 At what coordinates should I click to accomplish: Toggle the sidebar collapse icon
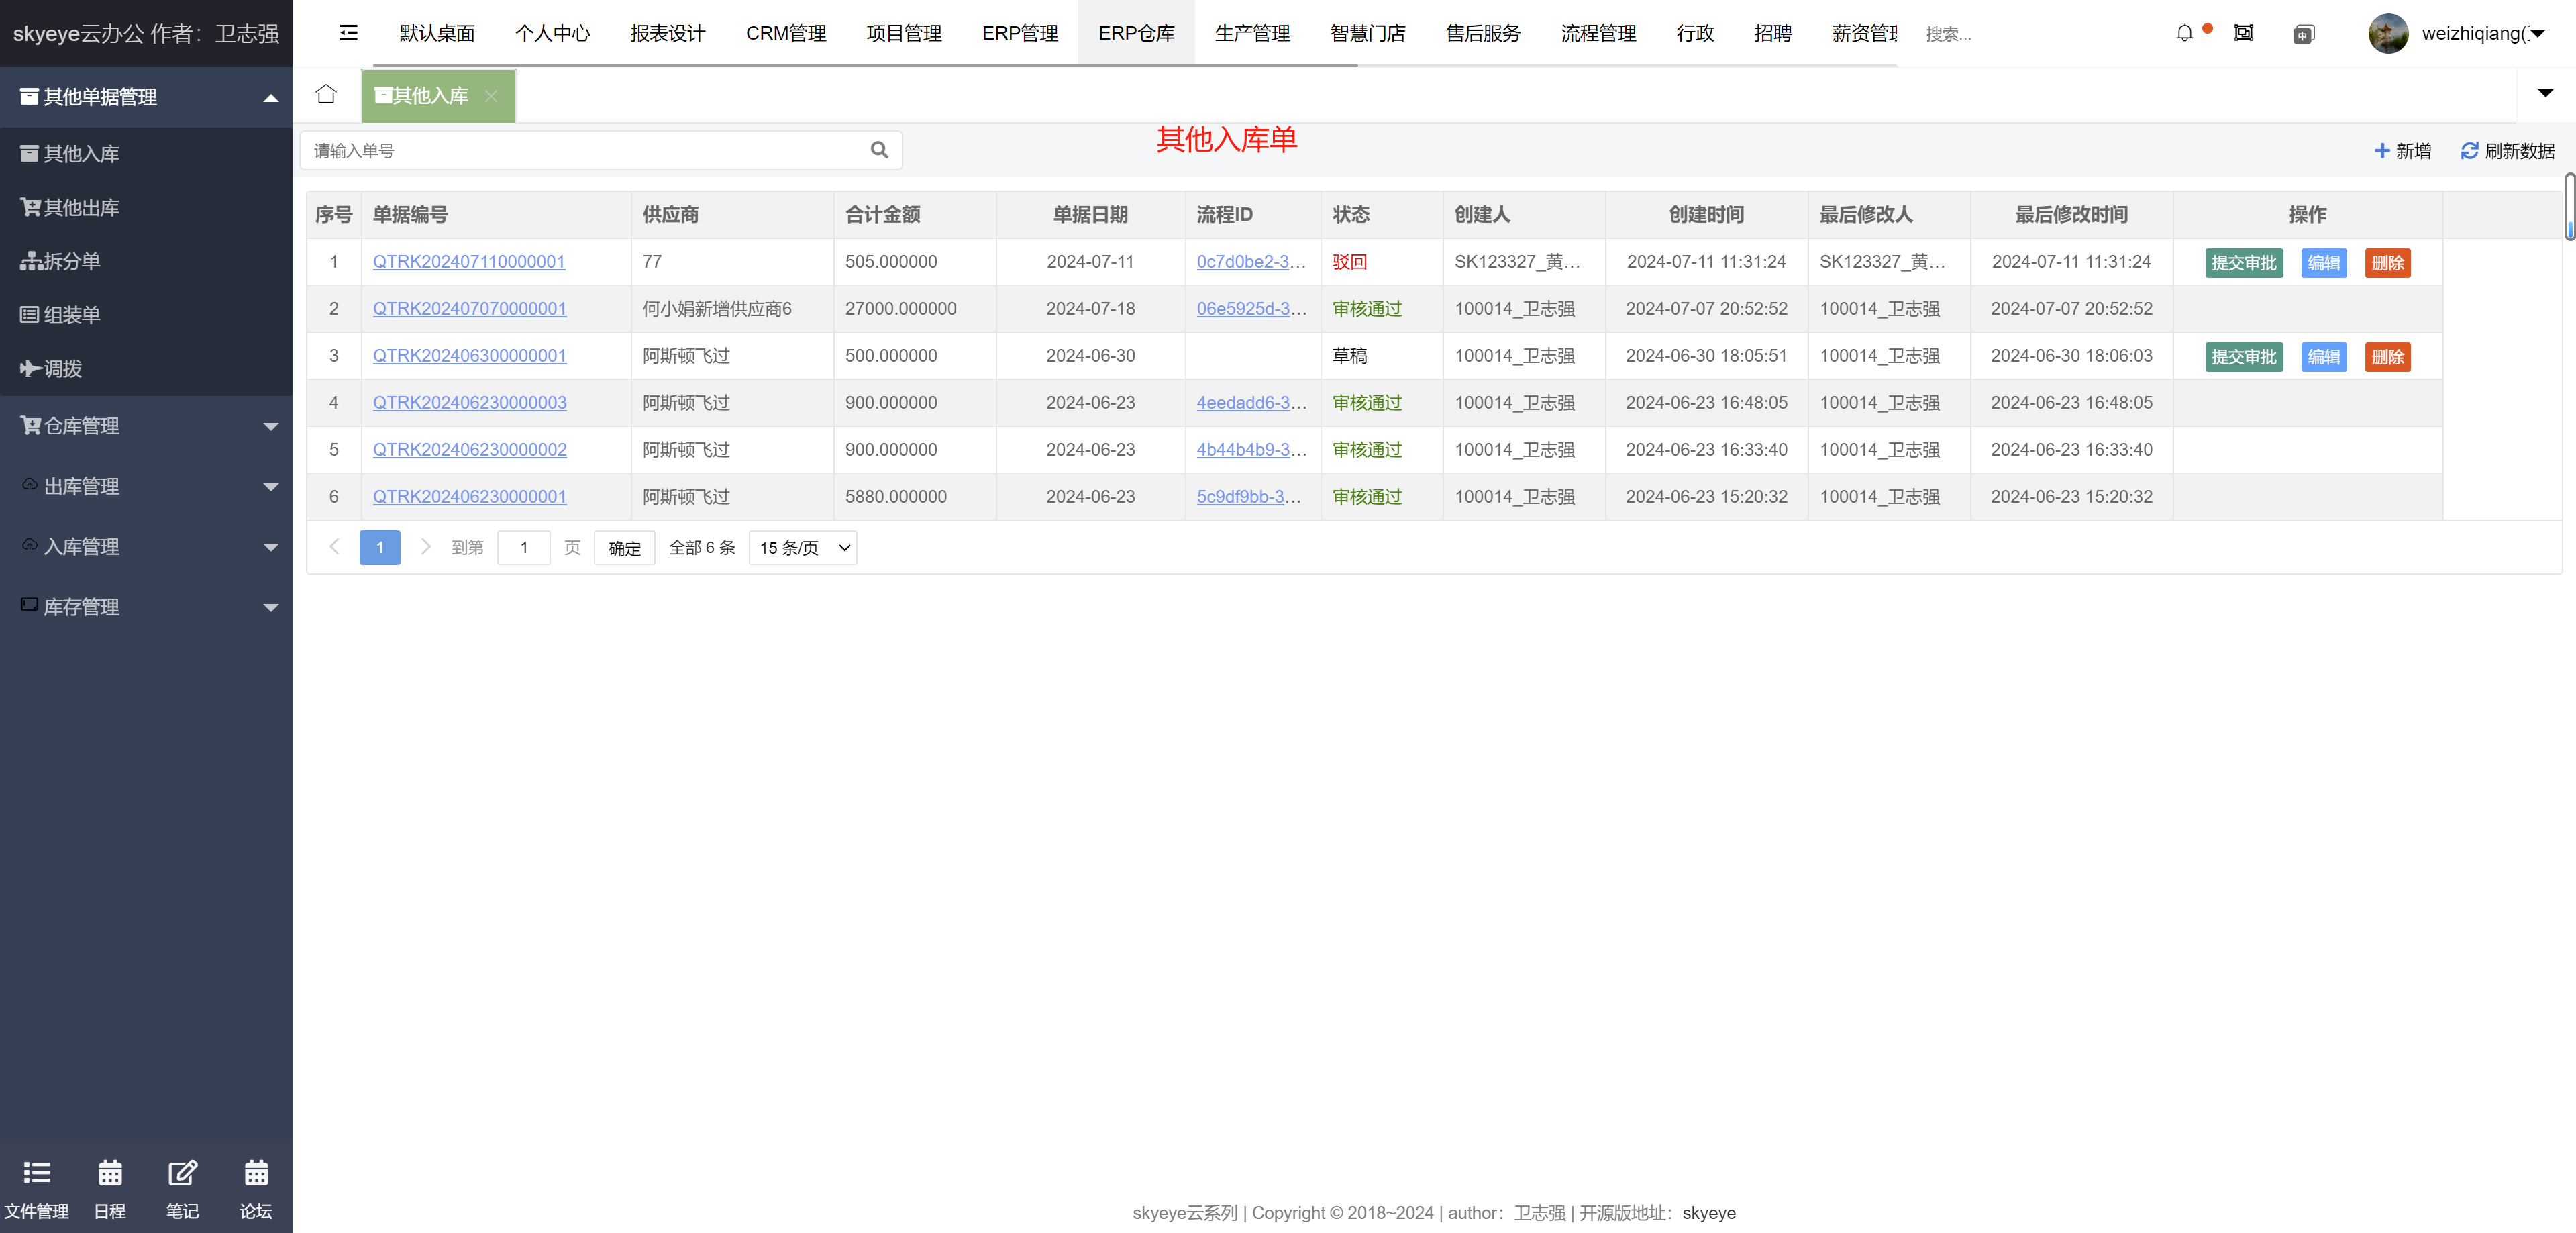(x=348, y=33)
